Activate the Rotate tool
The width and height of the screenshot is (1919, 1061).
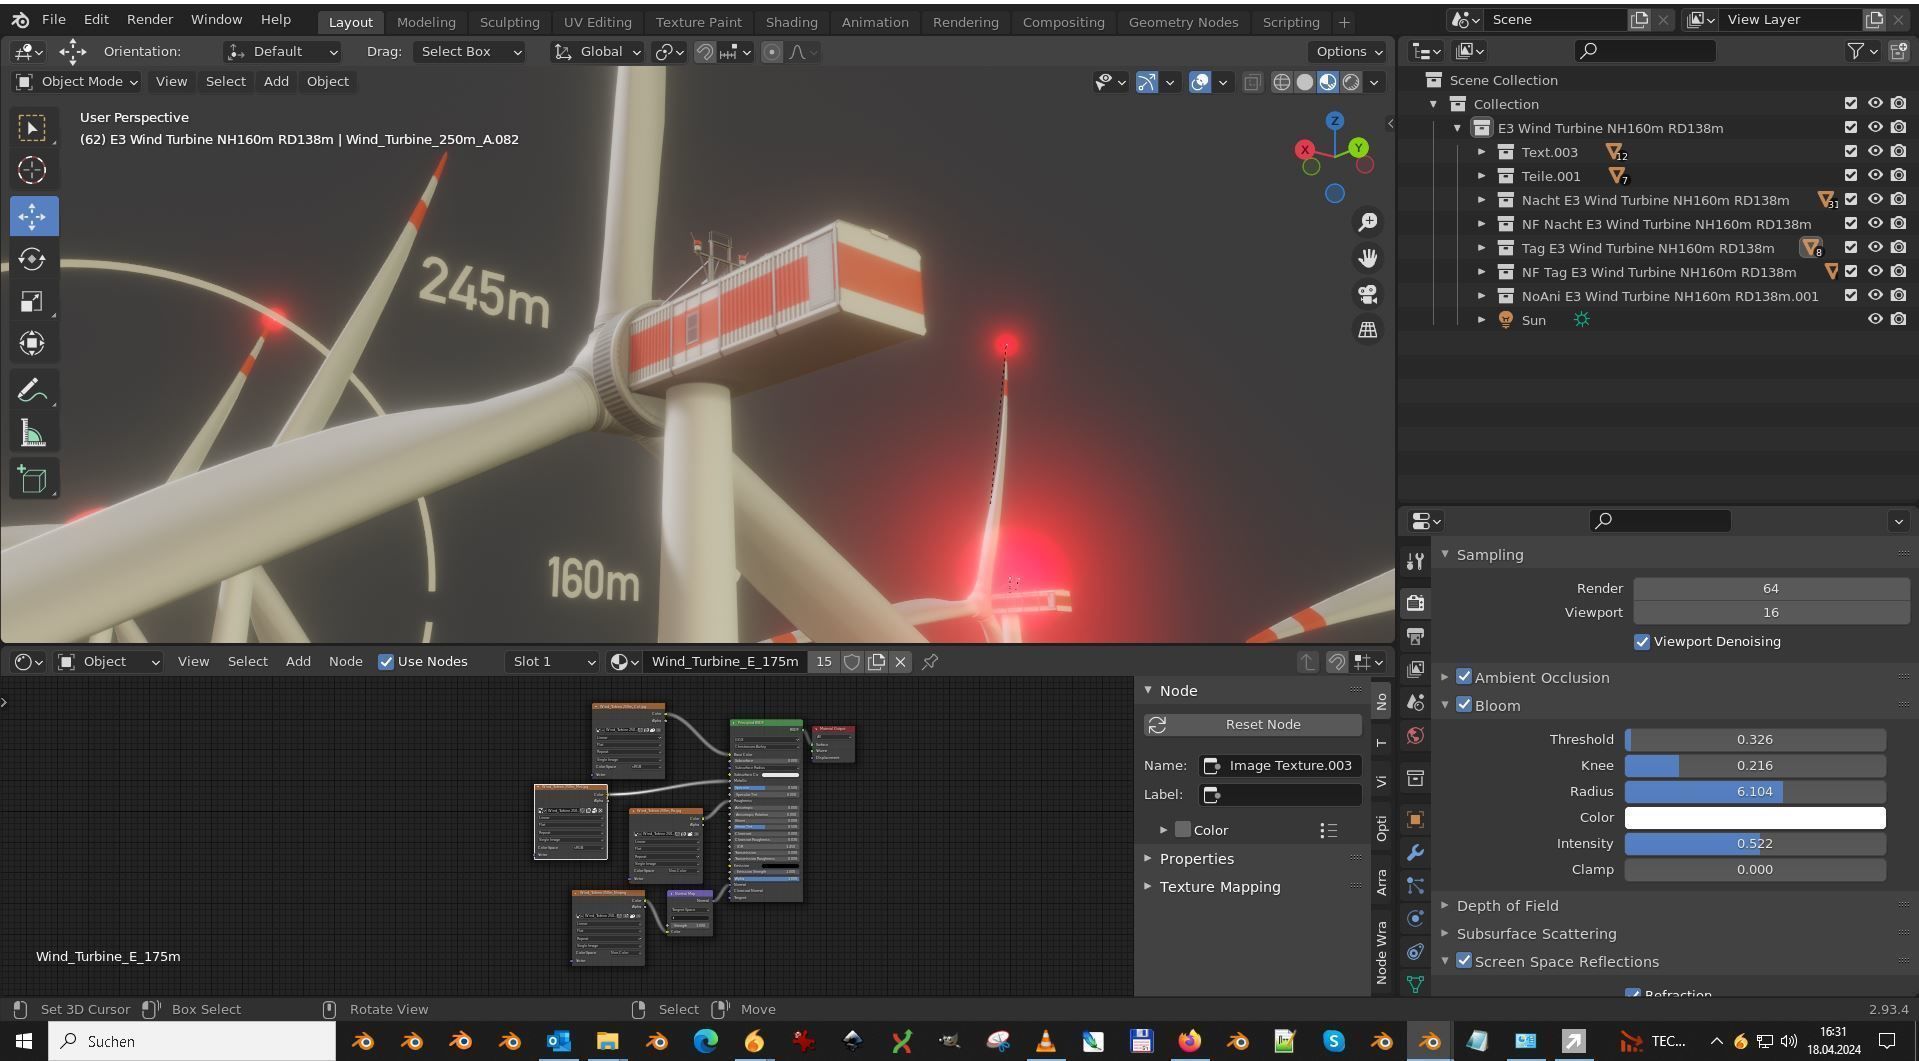click(x=32, y=259)
